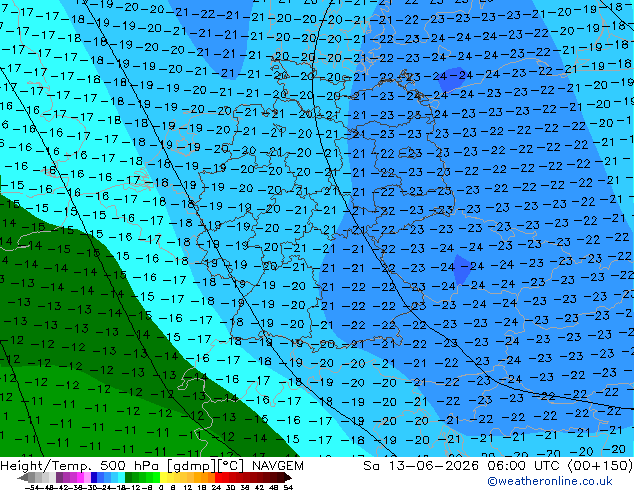This screenshot has height=490, width=634.
Task: Click the dark purple -42 degree legend swatch
Action: (x=59, y=477)
